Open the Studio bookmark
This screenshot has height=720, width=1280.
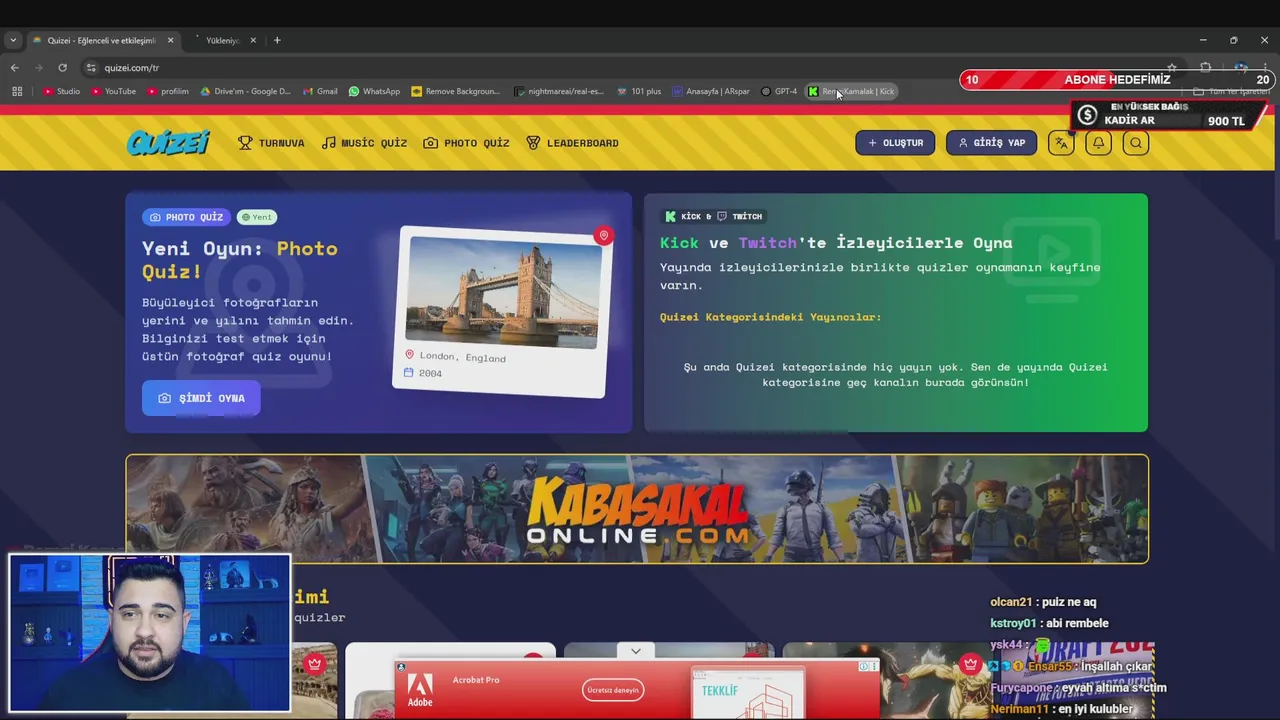tap(62, 91)
